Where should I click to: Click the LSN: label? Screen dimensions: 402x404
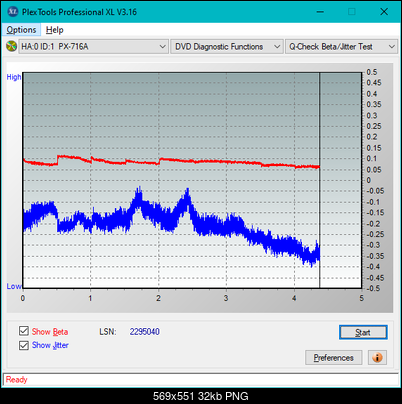pos(108,332)
